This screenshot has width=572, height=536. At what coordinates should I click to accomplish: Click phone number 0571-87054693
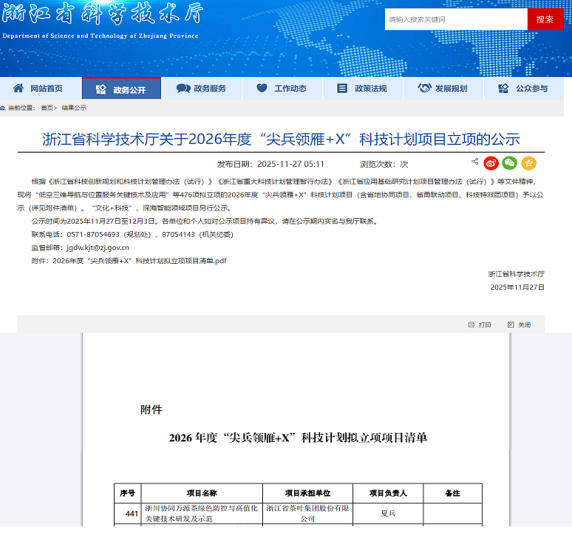93,234
